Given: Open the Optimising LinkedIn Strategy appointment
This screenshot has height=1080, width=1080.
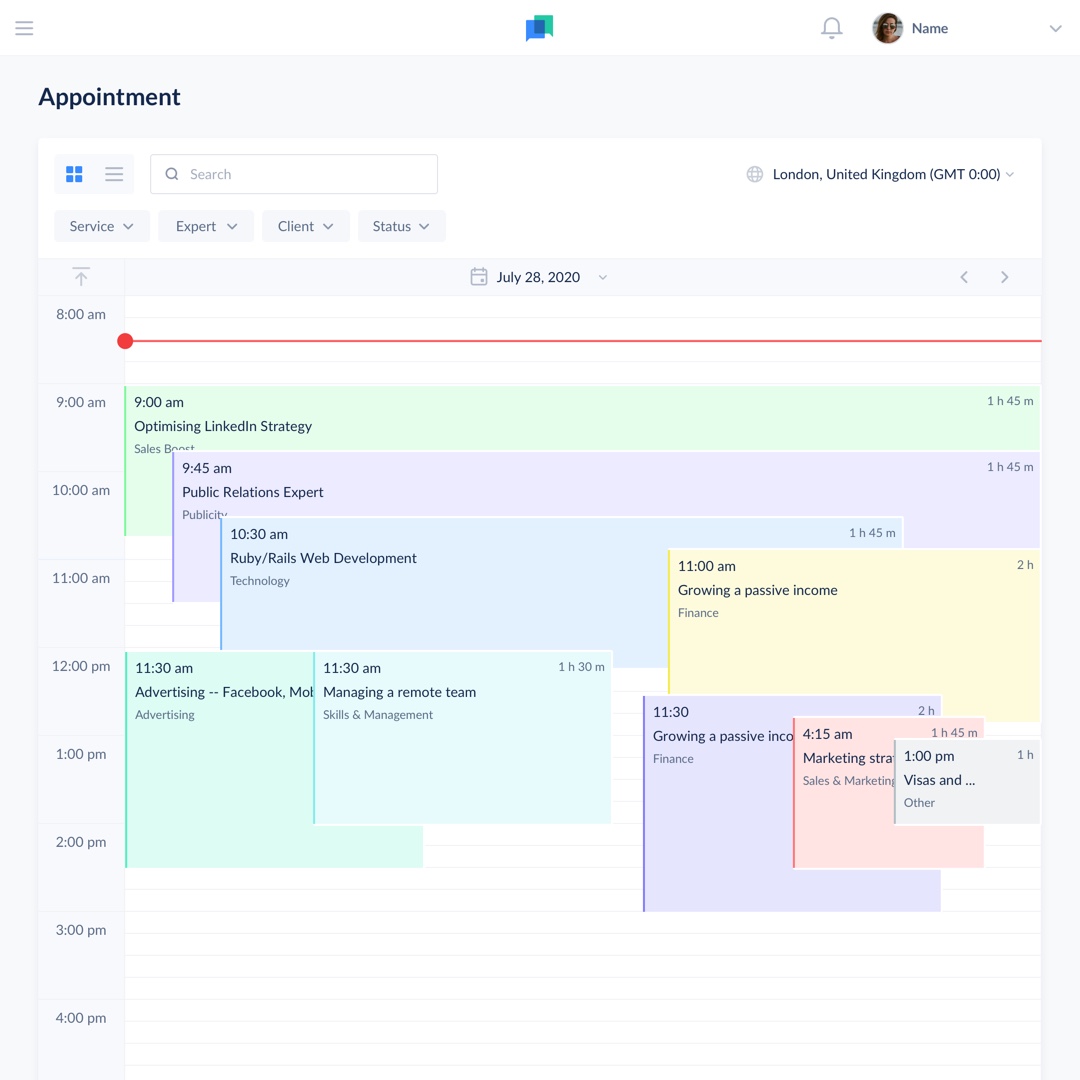Looking at the screenshot, I should coord(582,418).
